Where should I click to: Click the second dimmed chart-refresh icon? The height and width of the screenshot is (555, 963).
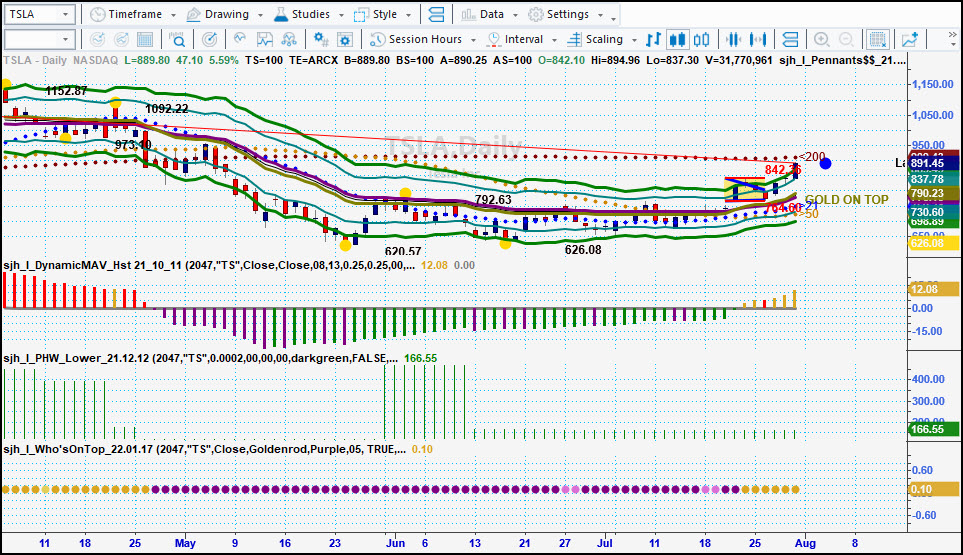pos(122,40)
